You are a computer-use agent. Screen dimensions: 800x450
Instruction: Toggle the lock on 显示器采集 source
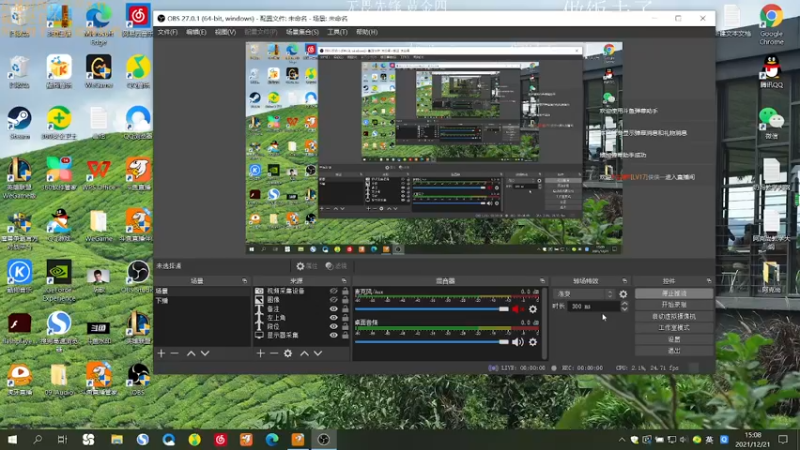pos(345,335)
